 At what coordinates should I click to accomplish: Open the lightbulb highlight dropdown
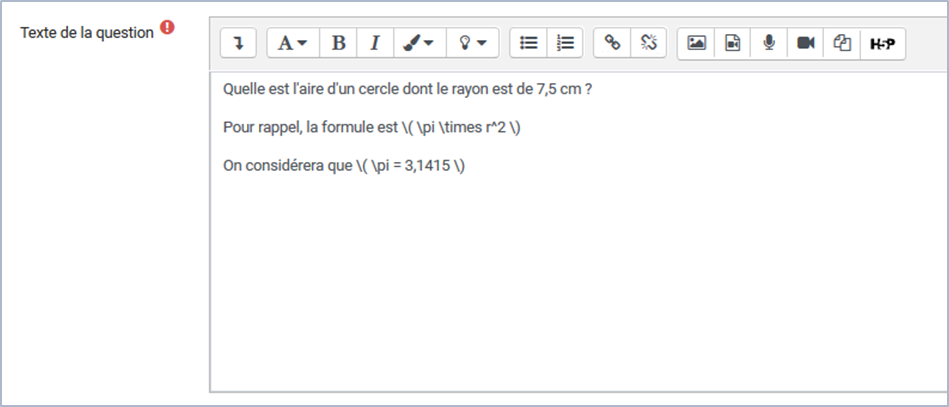[473, 43]
